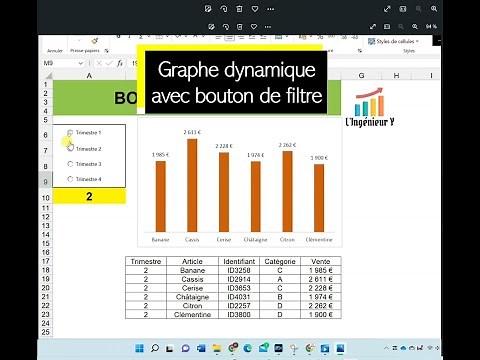Select column H header

396,76
